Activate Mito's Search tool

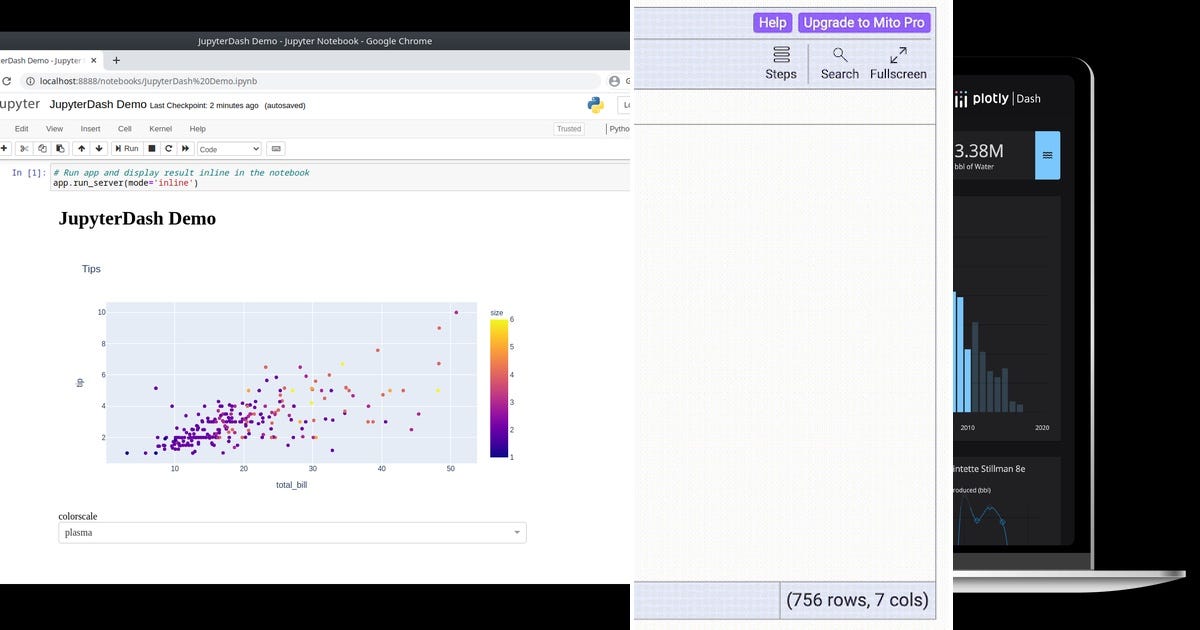tap(839, 62)
